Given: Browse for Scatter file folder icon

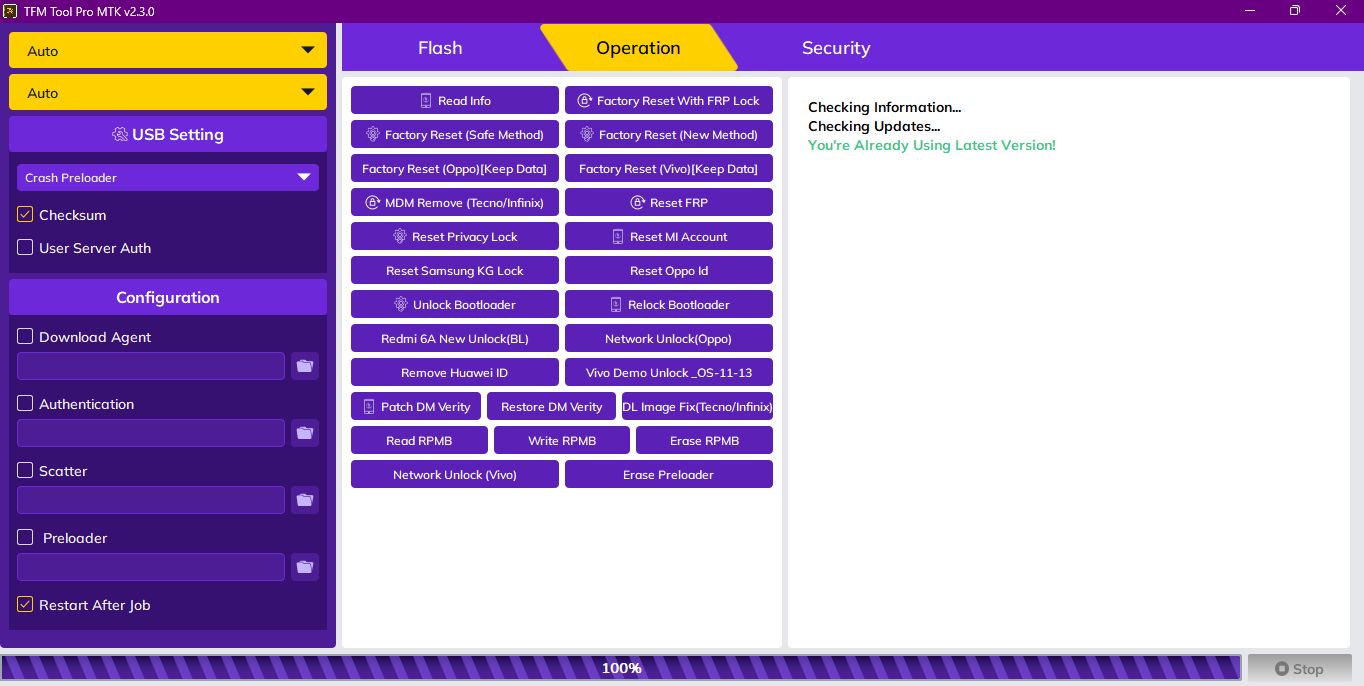Looking at the screenshot, I should (x=305, y=500).
